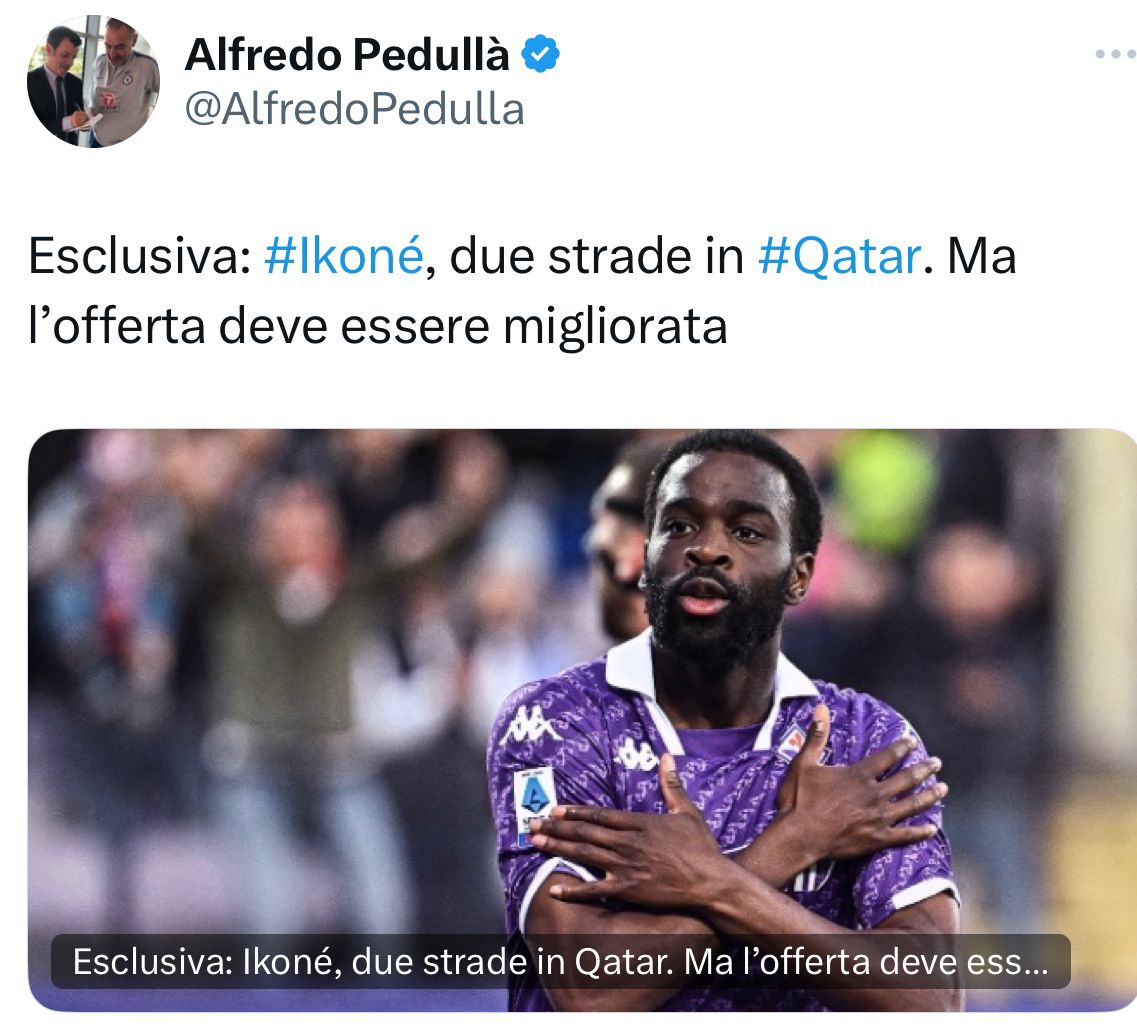Image resolution: width=1137 pixels, height=1024 pixels.
Task: Click the word "Esclusiva:" starting the tweet
Action: tap(140, 256)
